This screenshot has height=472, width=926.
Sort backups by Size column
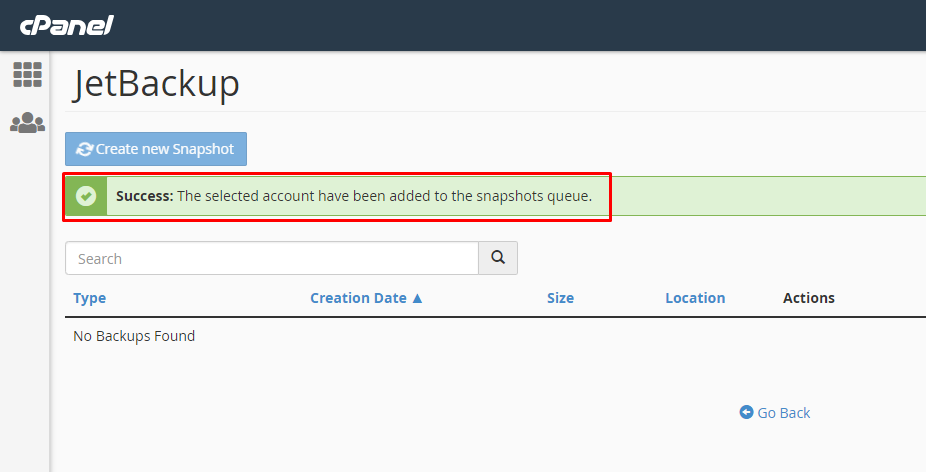pos(560,298)
